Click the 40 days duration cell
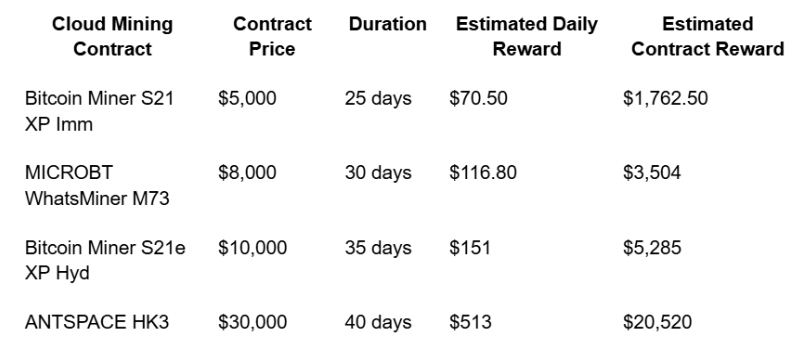 [x=378, y=322]
